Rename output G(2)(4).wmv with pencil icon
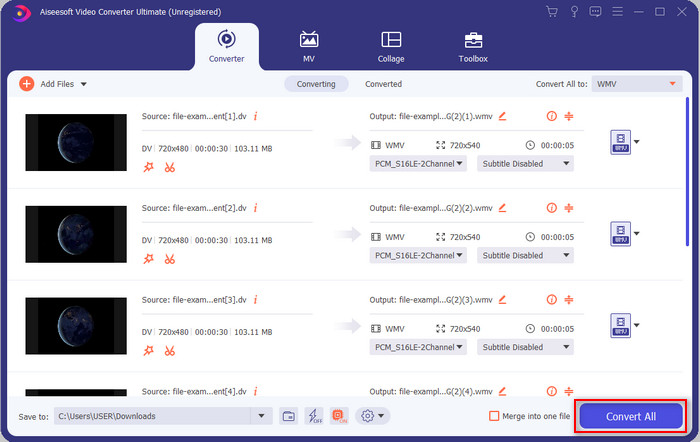Screen dimensions: 700x442 pyautogui.click(x=502, y=392)
